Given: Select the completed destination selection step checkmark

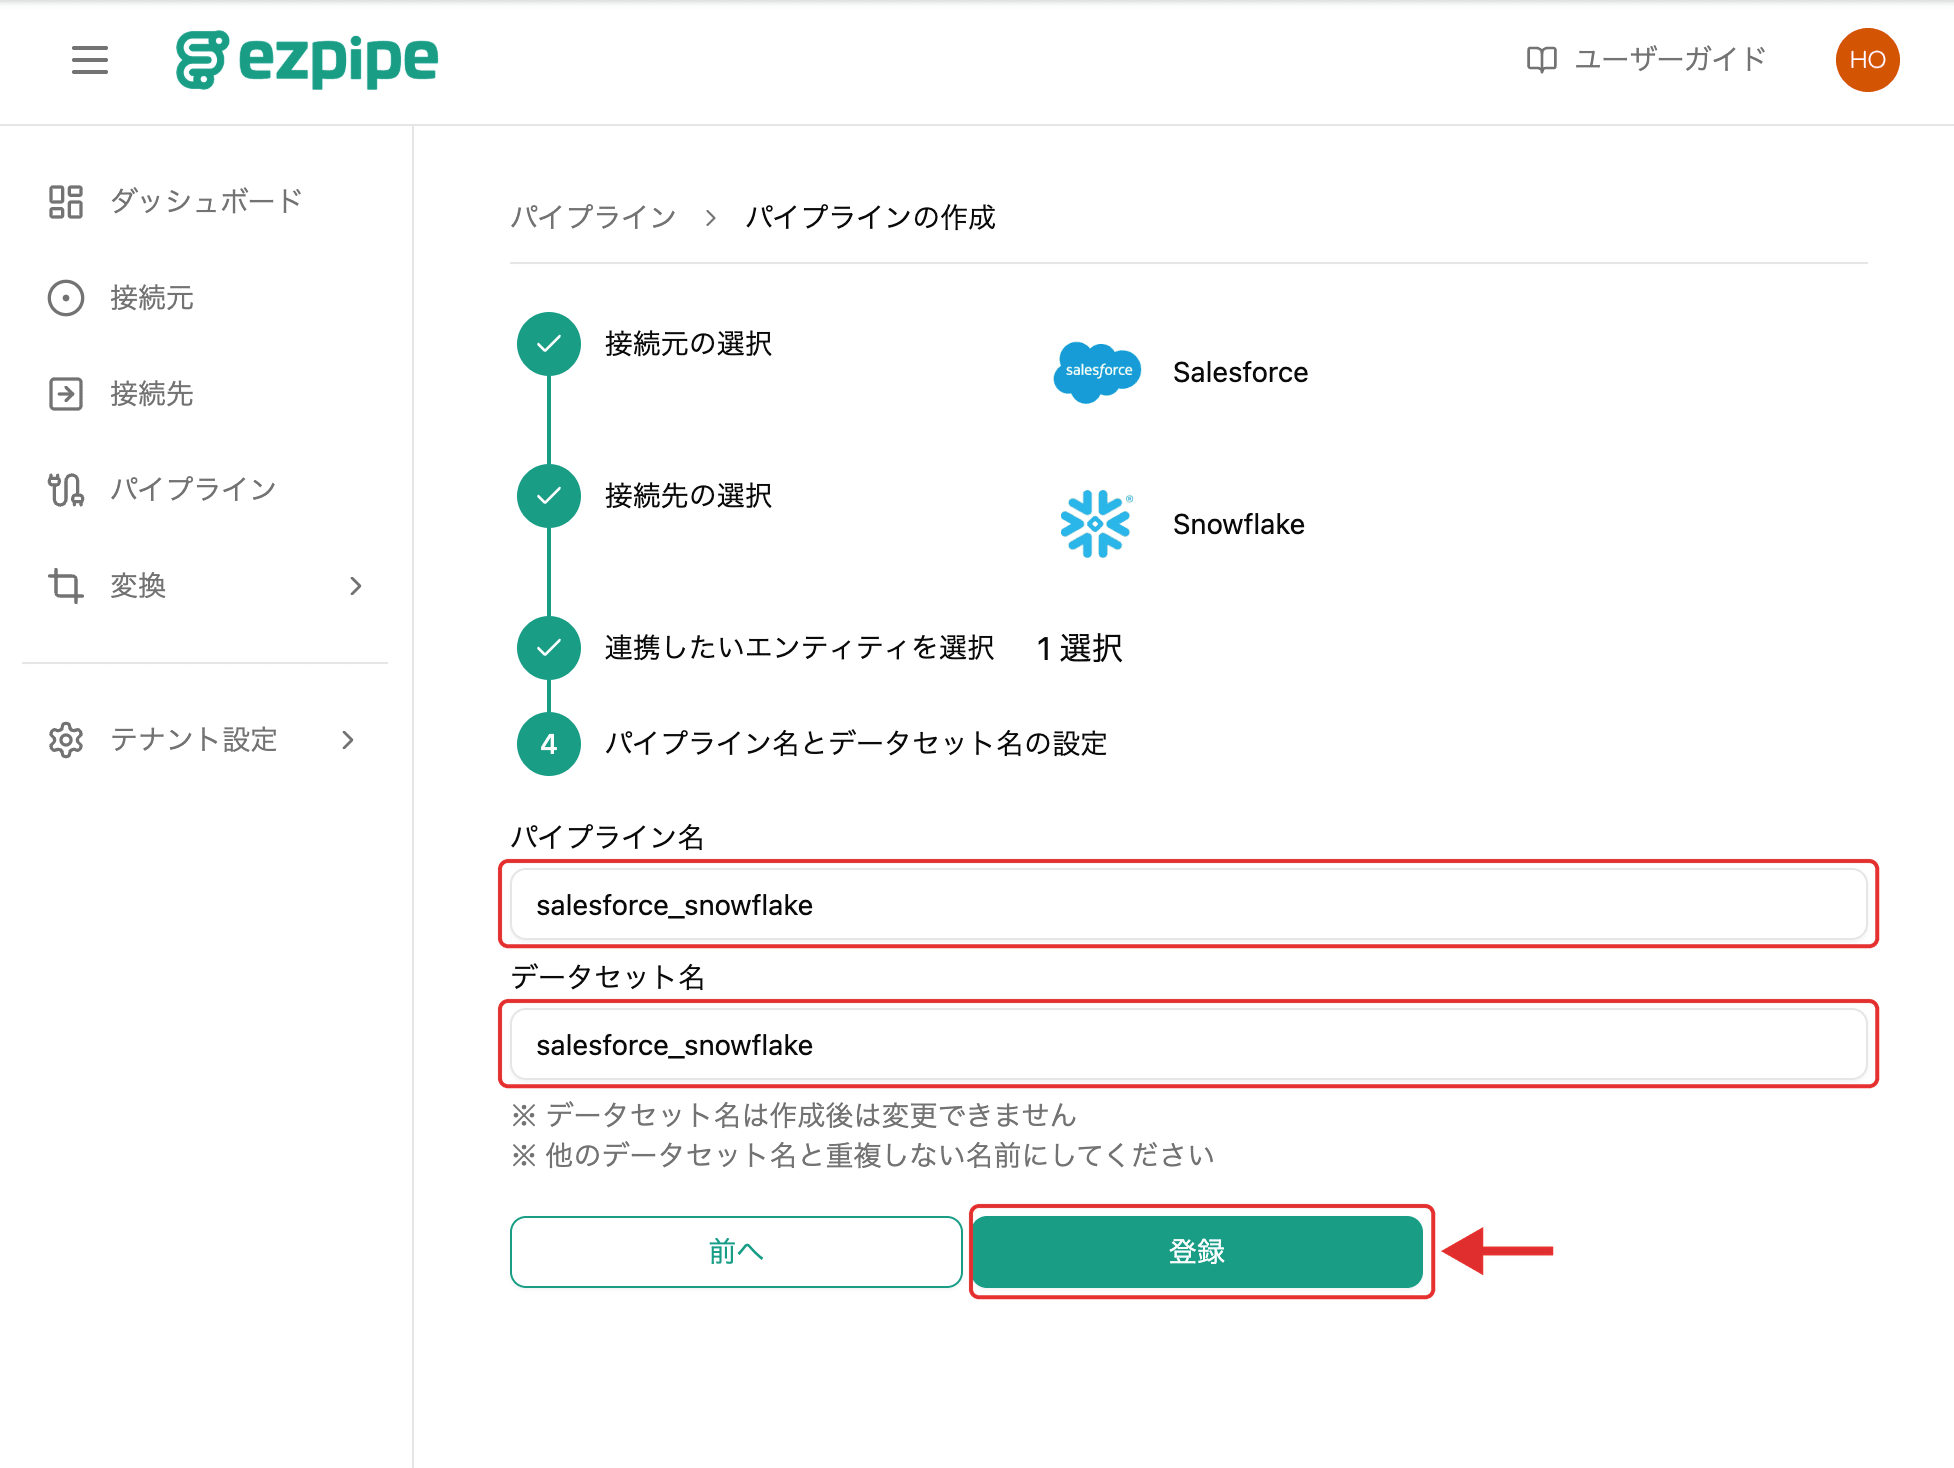Looking at the screenshot, I should point(549,496).
